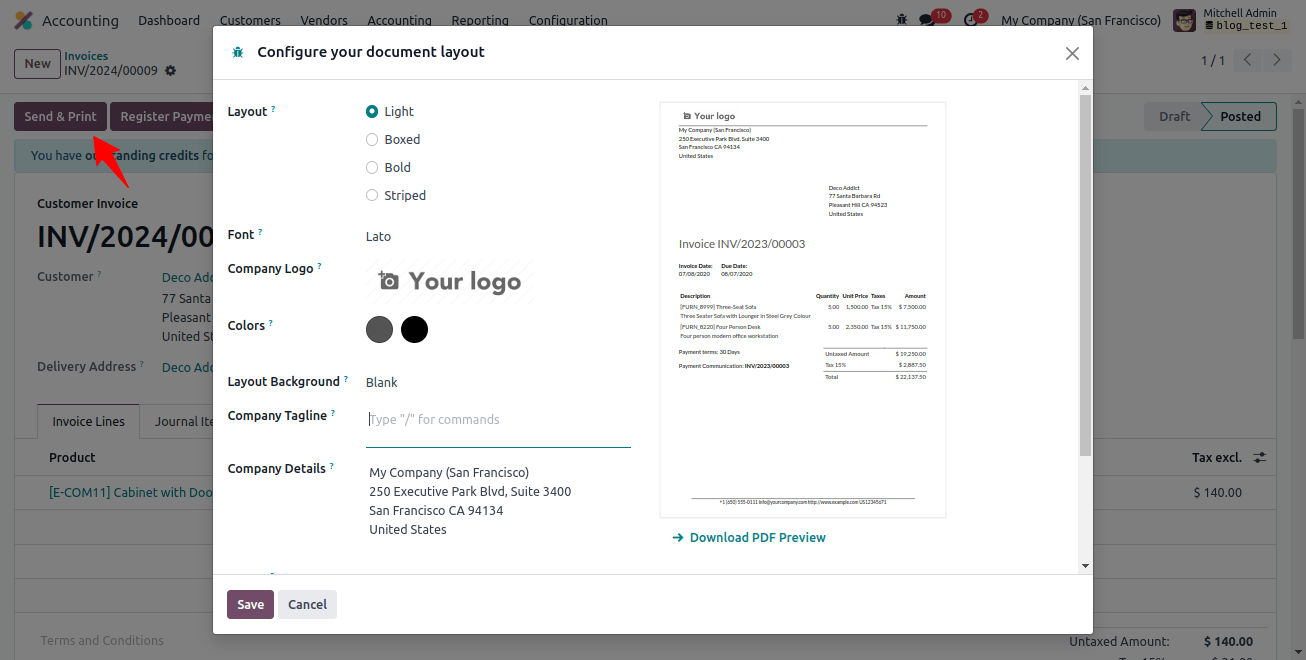This screenshot has height=660, width=1306.
Task: Click the dialog scrollbar up arrow
Action: pyautogui.click(x=1085, y=88)
